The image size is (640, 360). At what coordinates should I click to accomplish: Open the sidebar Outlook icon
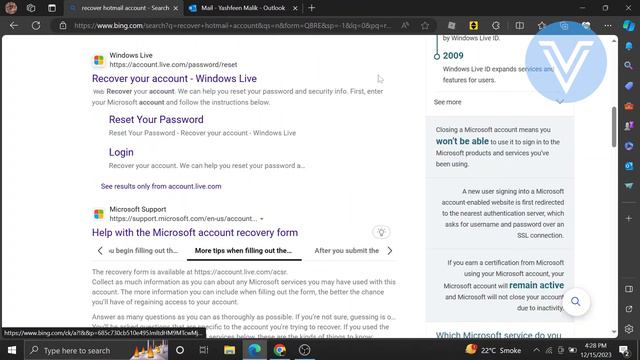(x=629, y=166)
